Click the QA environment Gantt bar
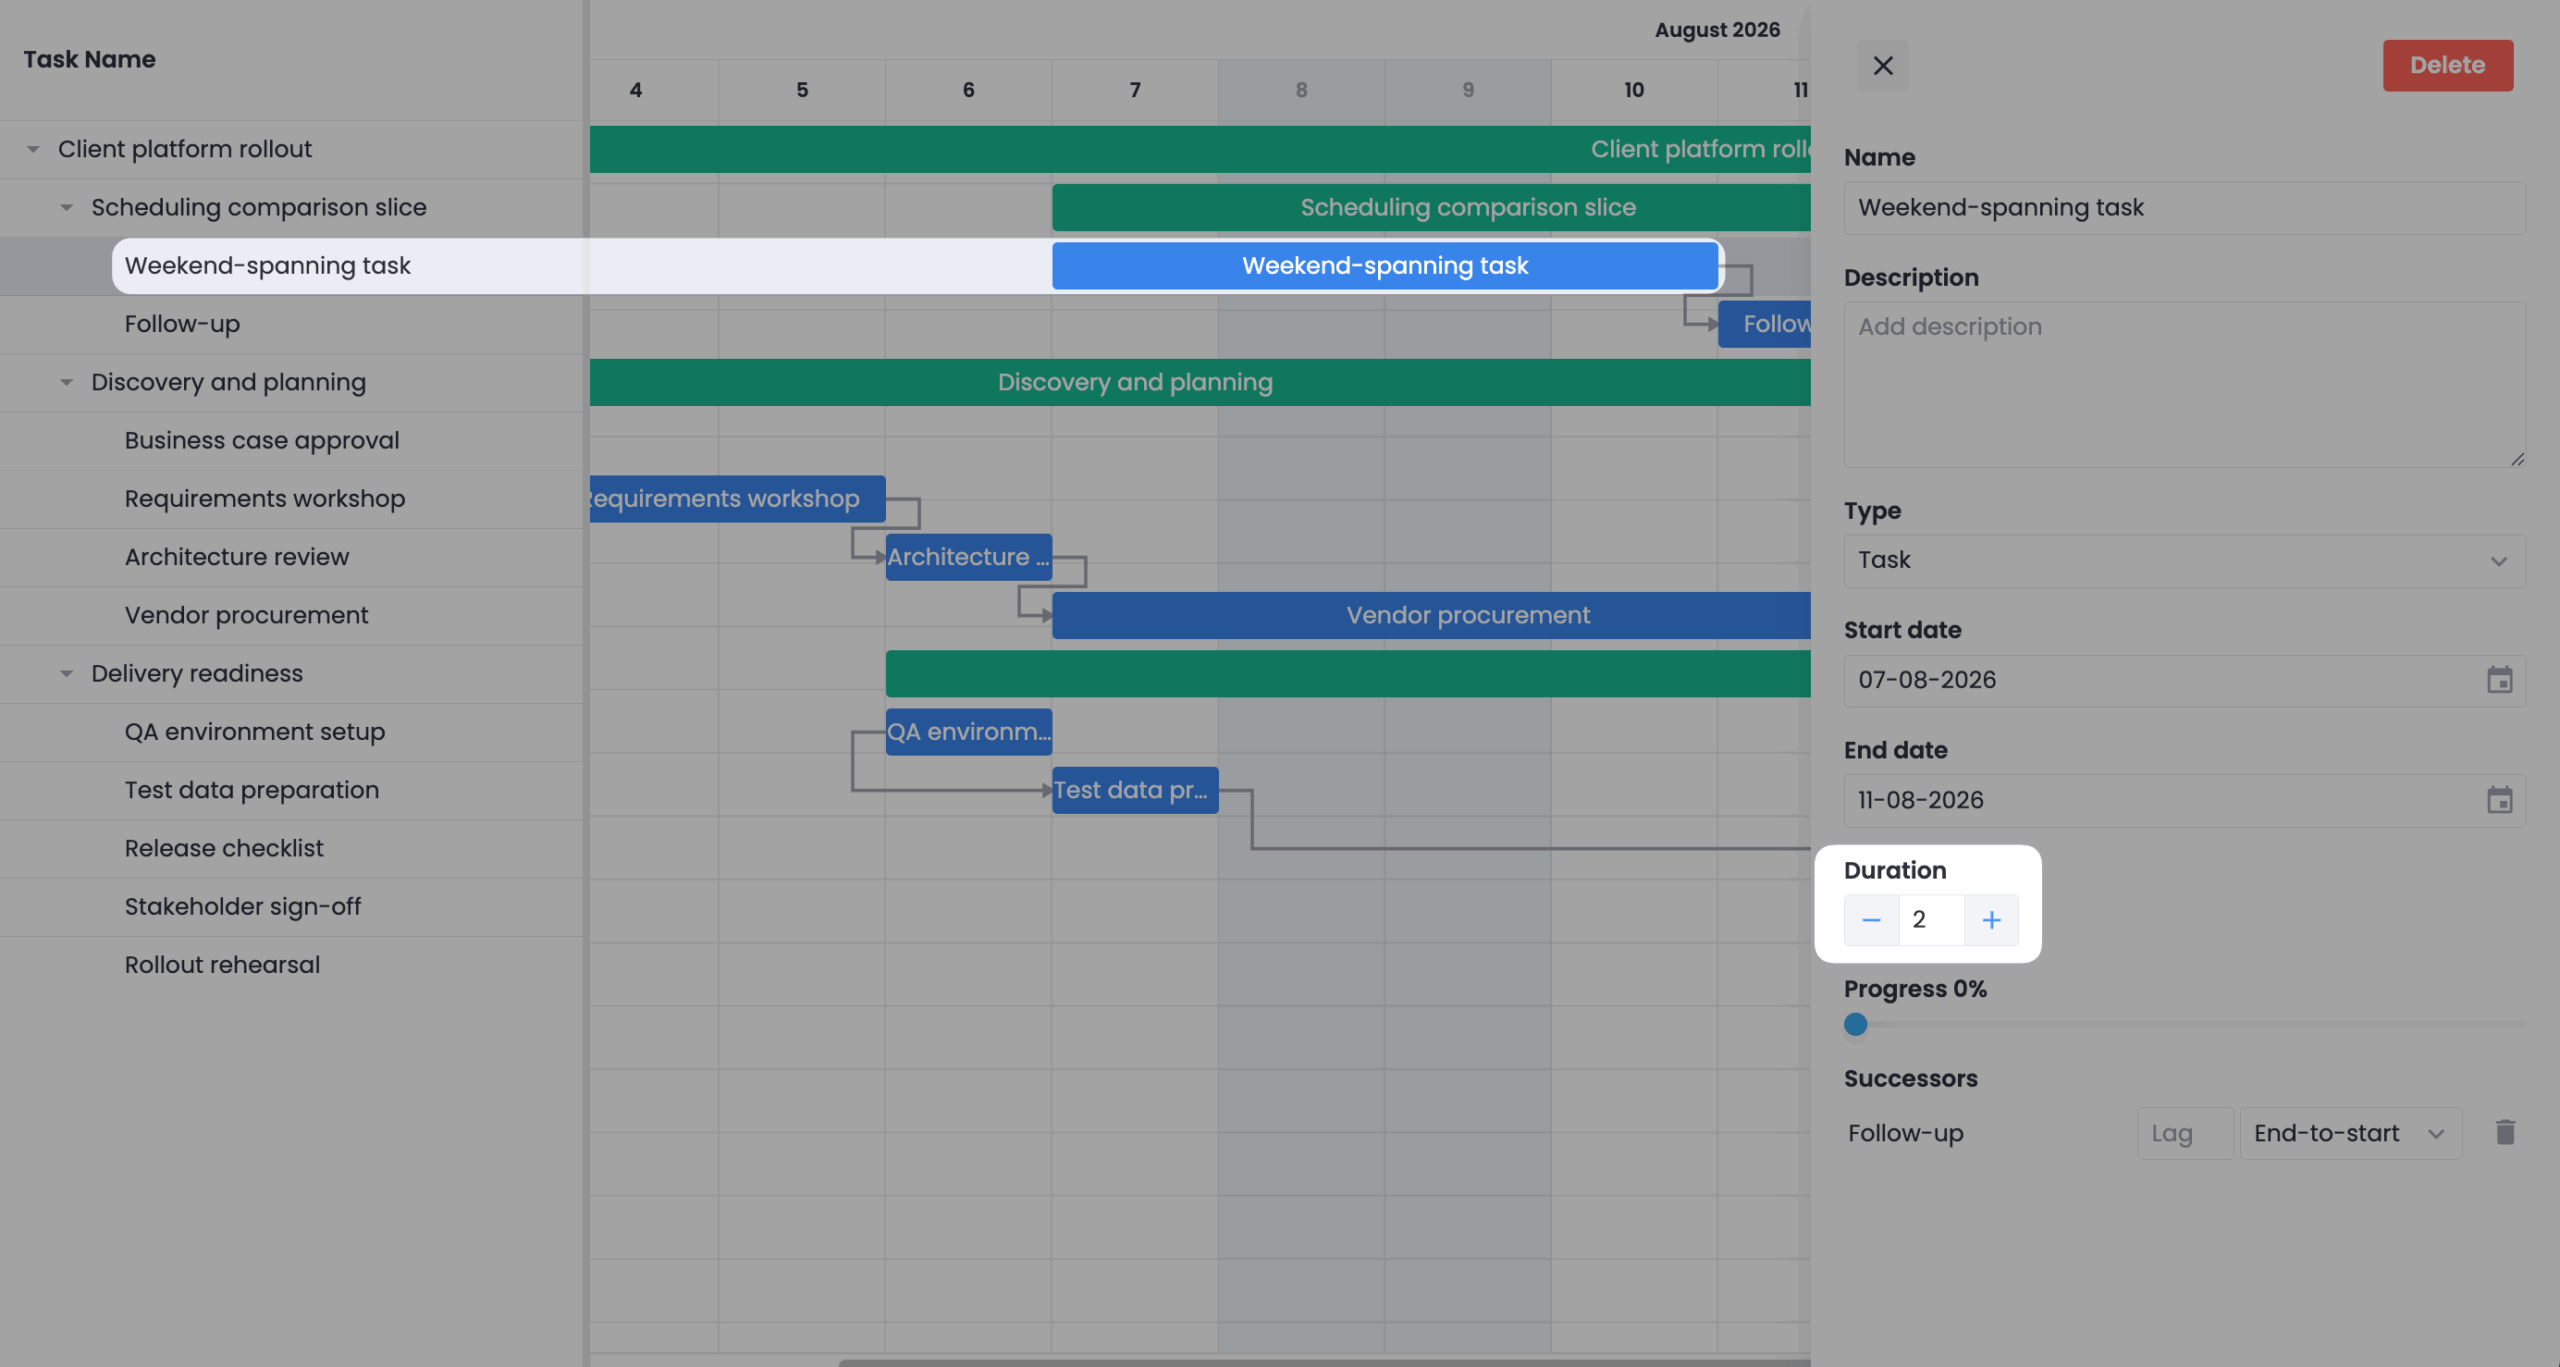The image size is (2560, 1367). point(968,732)
